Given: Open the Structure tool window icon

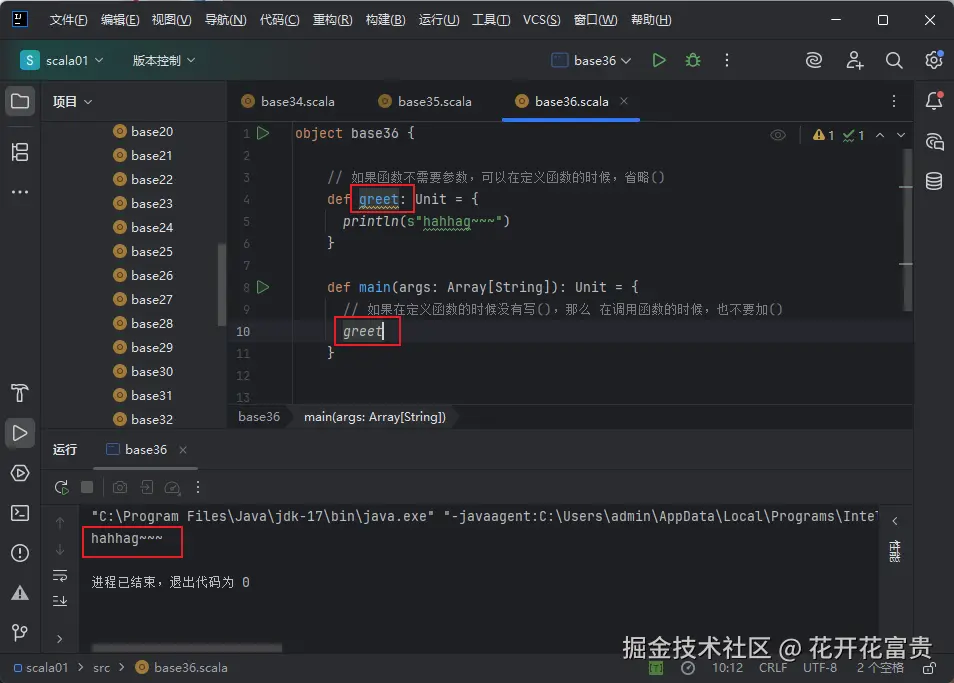Looking at the screenshot, I should click(x=19, y=152).
